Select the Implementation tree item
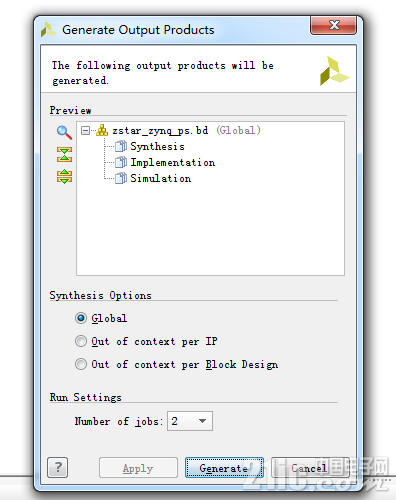396x500 pixels. coord(173,162)
